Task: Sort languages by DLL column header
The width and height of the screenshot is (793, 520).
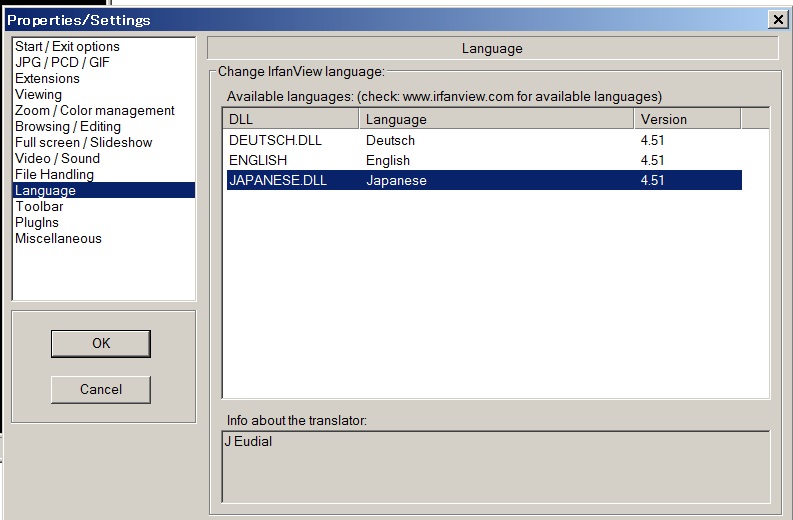Action: tap(290, 120)
